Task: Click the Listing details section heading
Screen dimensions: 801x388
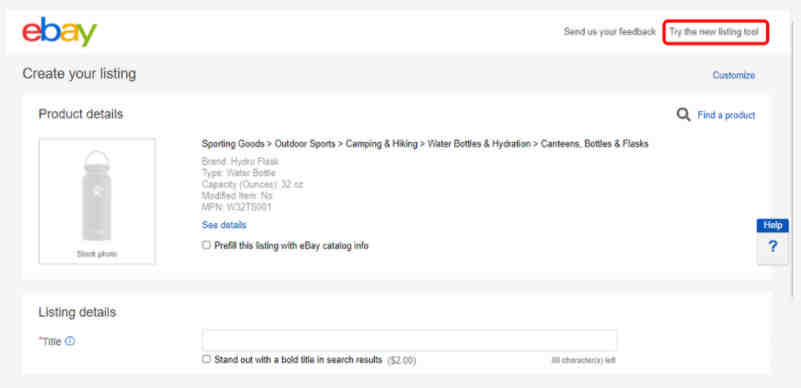Action: click(77, 312)
